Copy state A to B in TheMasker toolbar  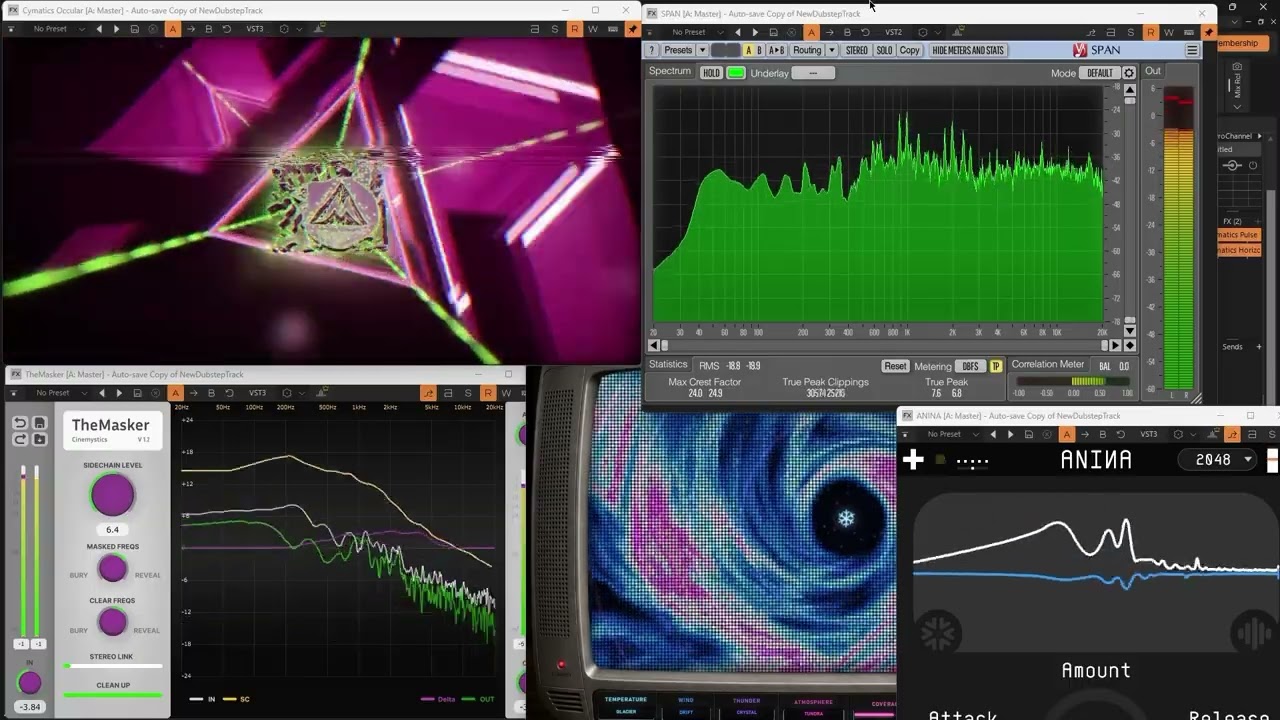pos(193,393)
